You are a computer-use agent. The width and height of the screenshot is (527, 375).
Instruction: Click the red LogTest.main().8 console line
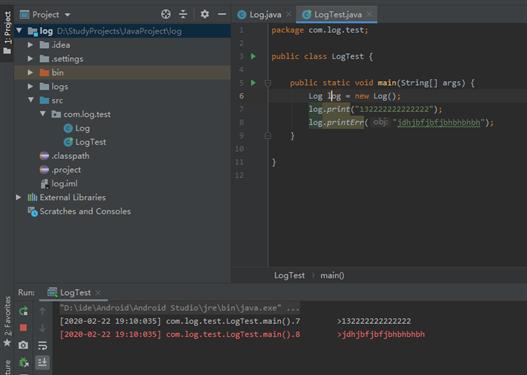pyautogui.click(x=242, y=334)
